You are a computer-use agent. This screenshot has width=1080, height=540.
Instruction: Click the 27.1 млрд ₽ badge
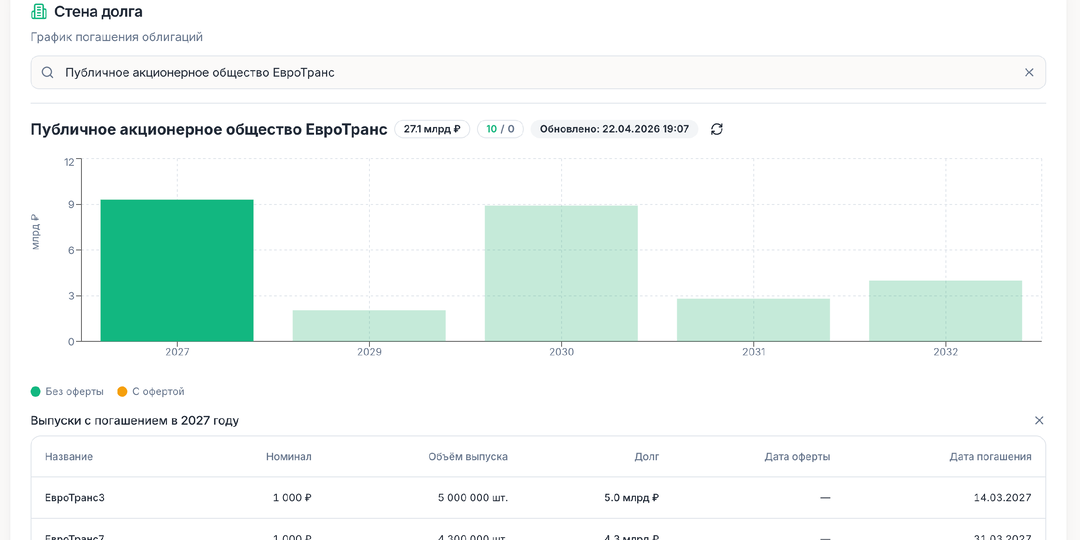click(432, 129)
